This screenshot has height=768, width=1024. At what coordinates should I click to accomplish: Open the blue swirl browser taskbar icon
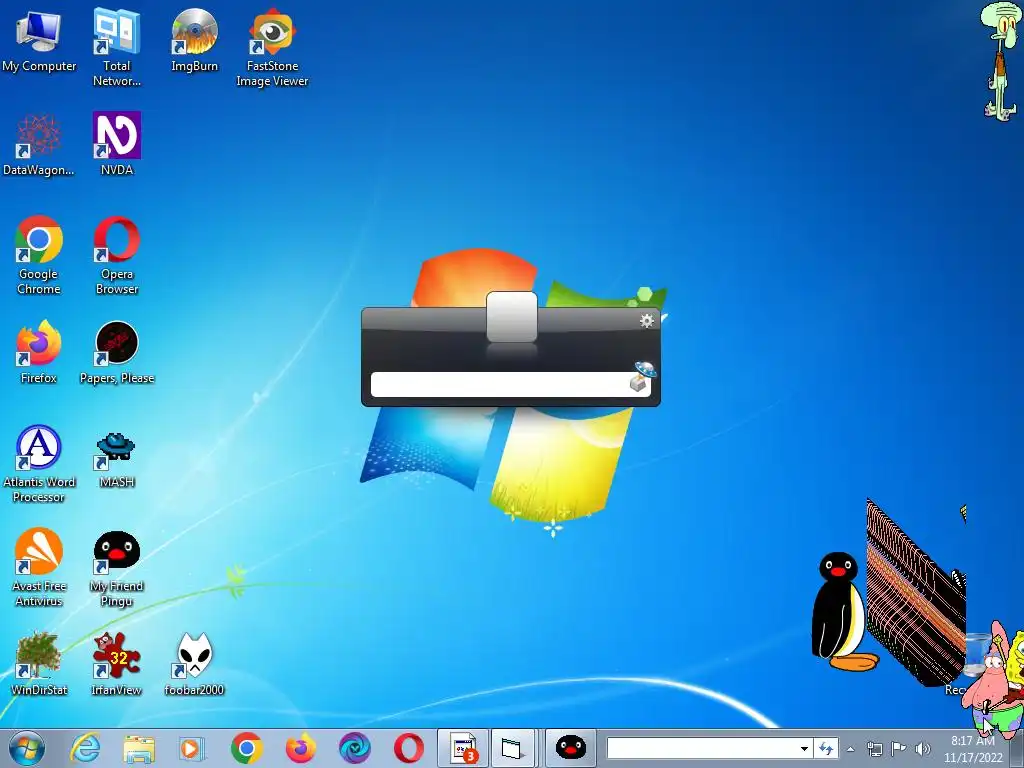tap(355, 748)
